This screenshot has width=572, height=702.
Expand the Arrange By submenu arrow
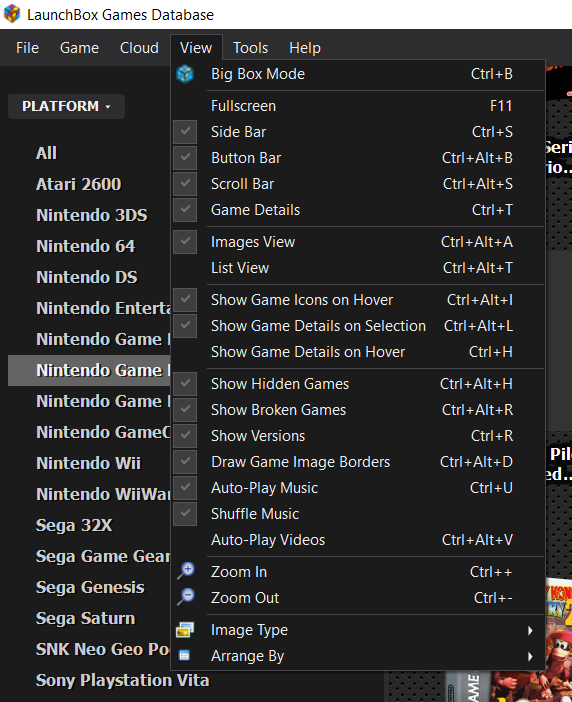(530, 656)
